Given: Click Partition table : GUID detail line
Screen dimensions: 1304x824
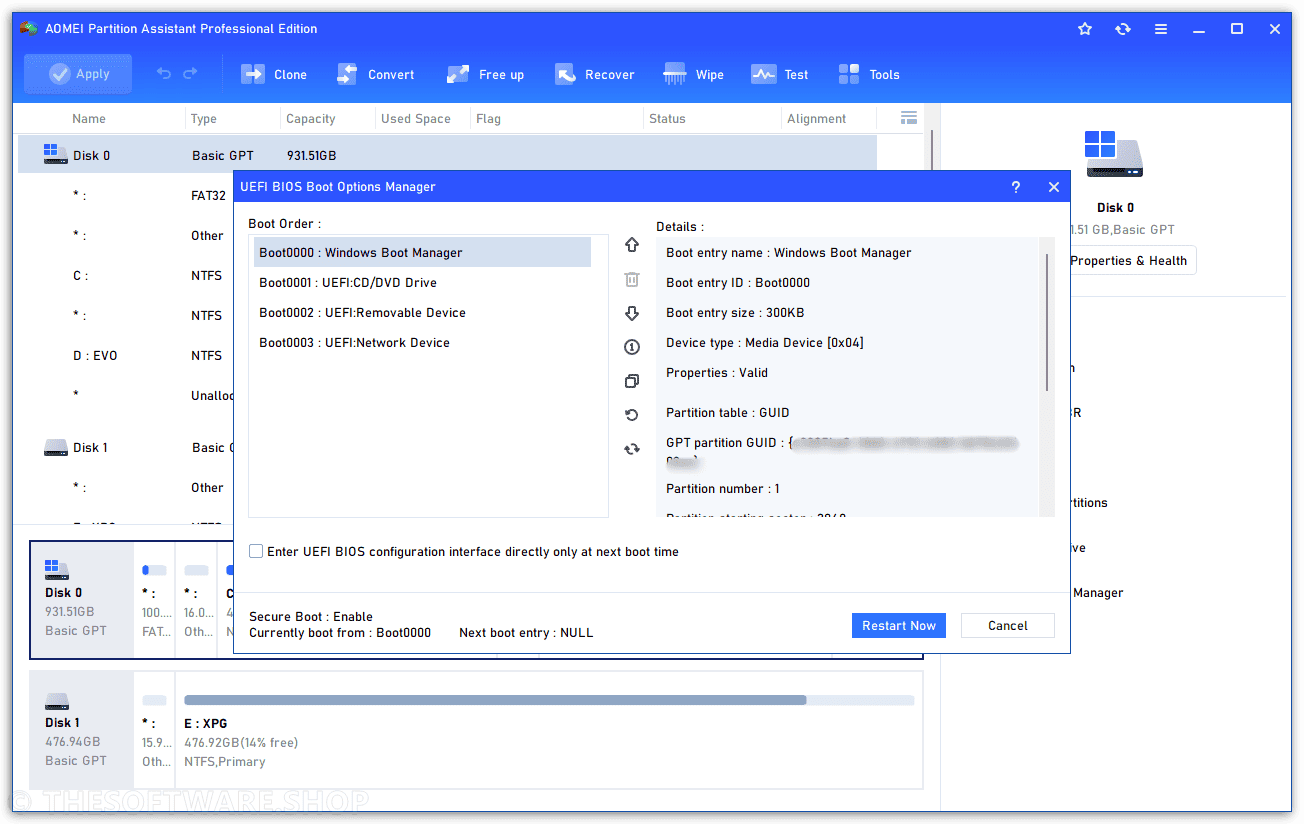Looking at the screenshot, I should [x=728, y=413].
